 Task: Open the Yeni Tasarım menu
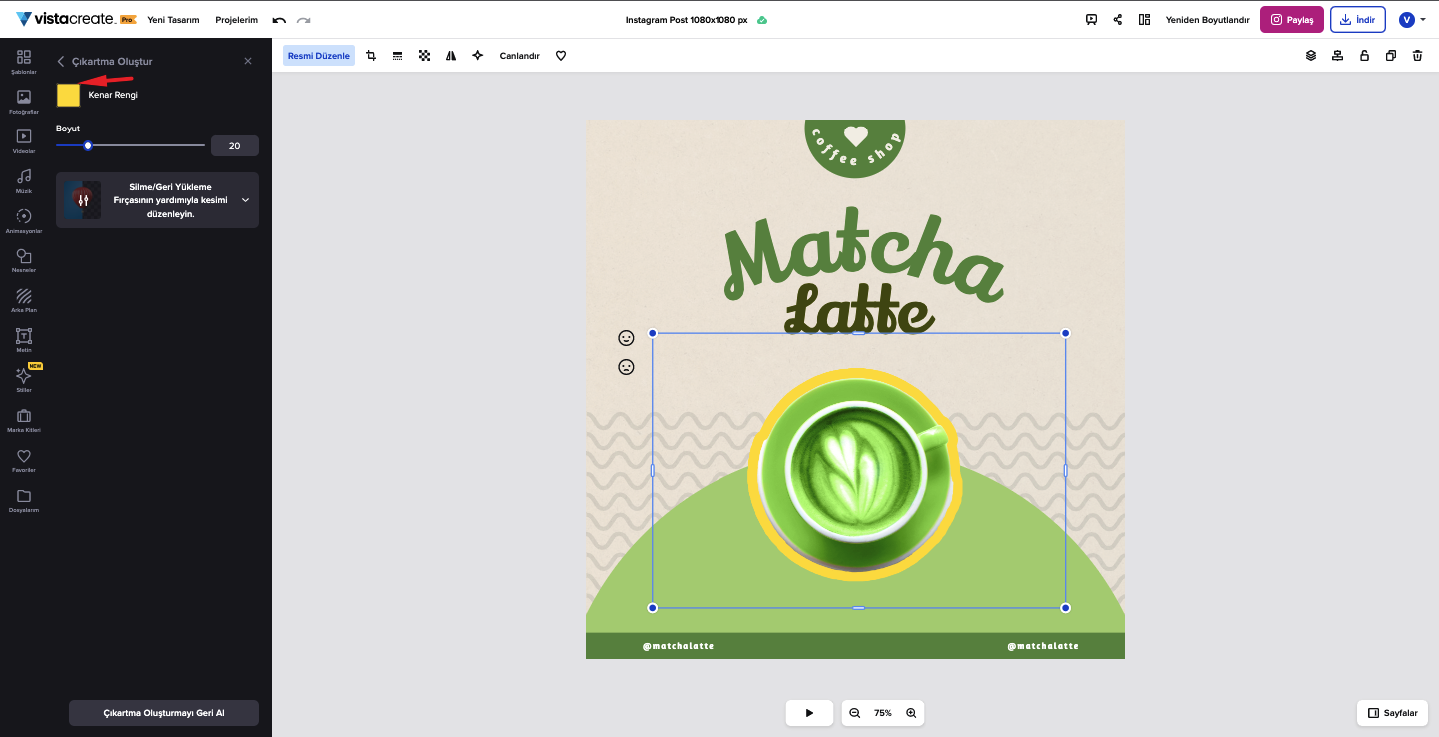coord(173,20)
